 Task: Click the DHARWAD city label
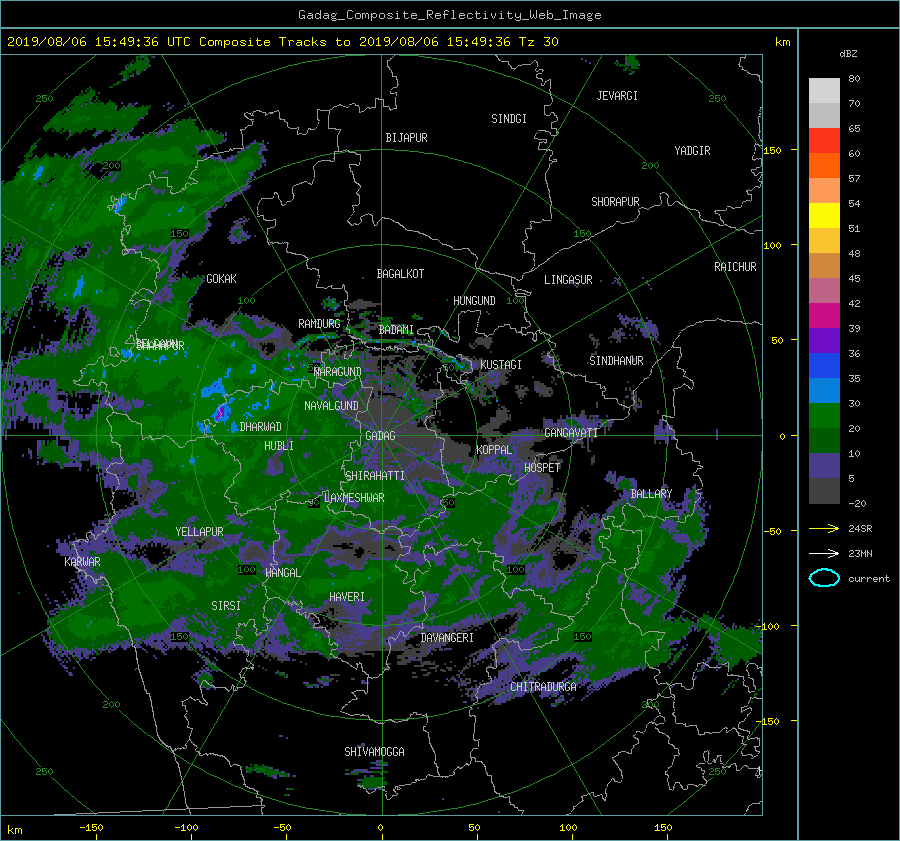pyautogui.click(x=261, y=427)
